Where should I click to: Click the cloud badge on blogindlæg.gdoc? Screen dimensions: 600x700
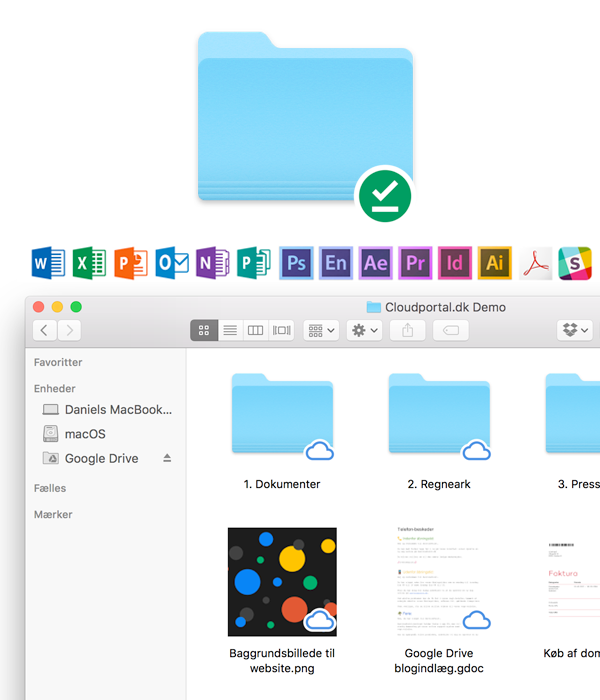[x=476, y=620]
